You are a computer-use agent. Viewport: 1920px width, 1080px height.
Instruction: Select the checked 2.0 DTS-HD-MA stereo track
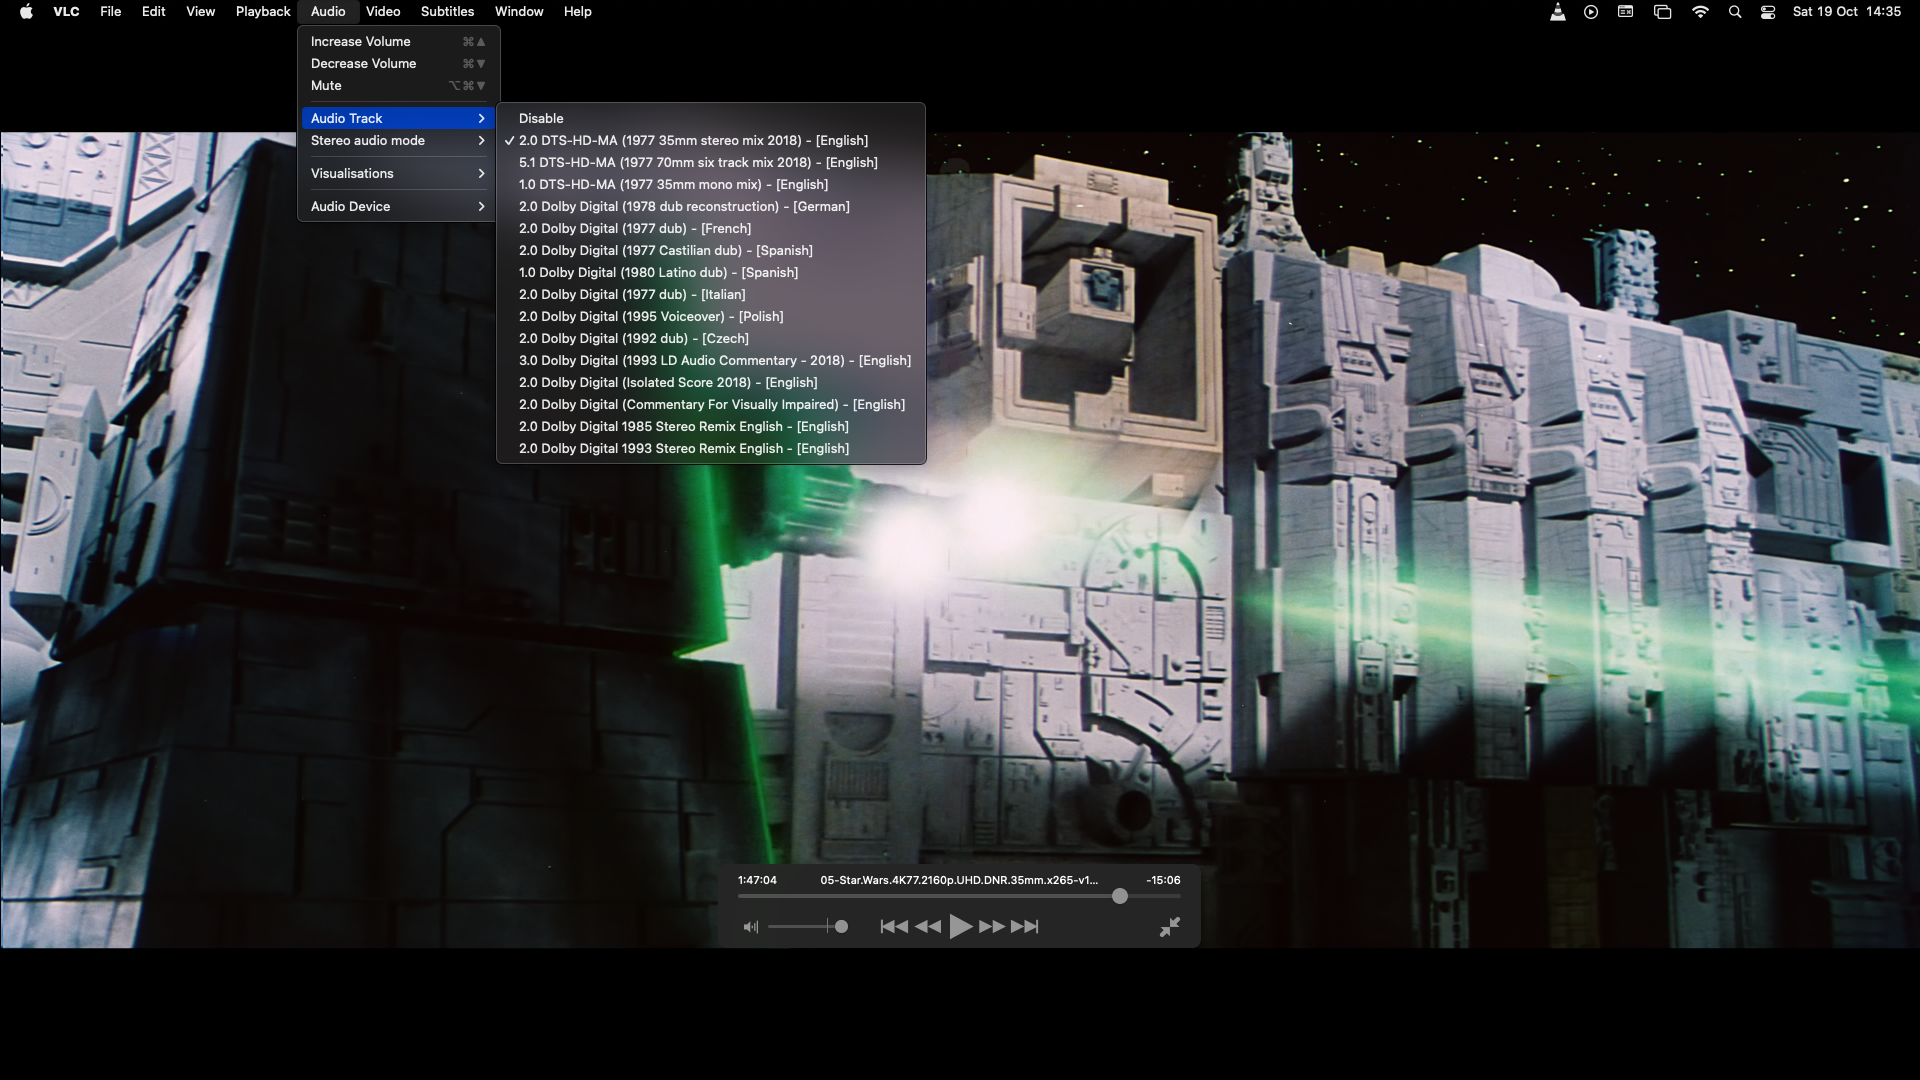[x=693, y=141]
